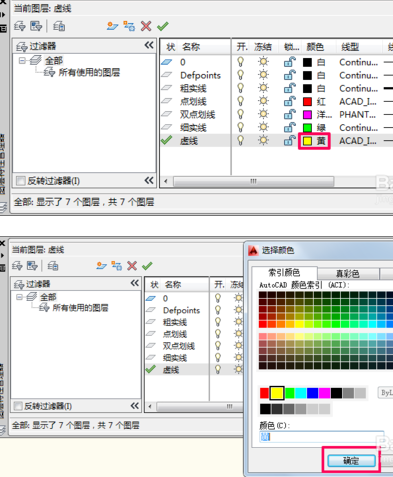Sort by 线型 column header

coord(350,47)
